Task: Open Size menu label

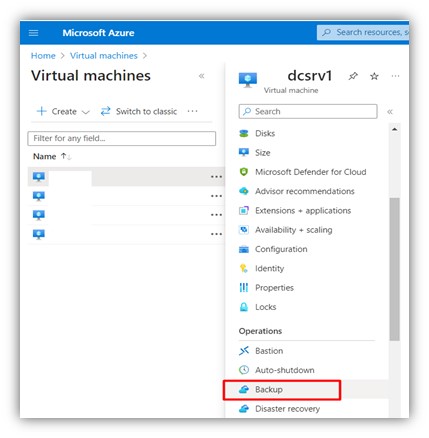Action: 263,153
